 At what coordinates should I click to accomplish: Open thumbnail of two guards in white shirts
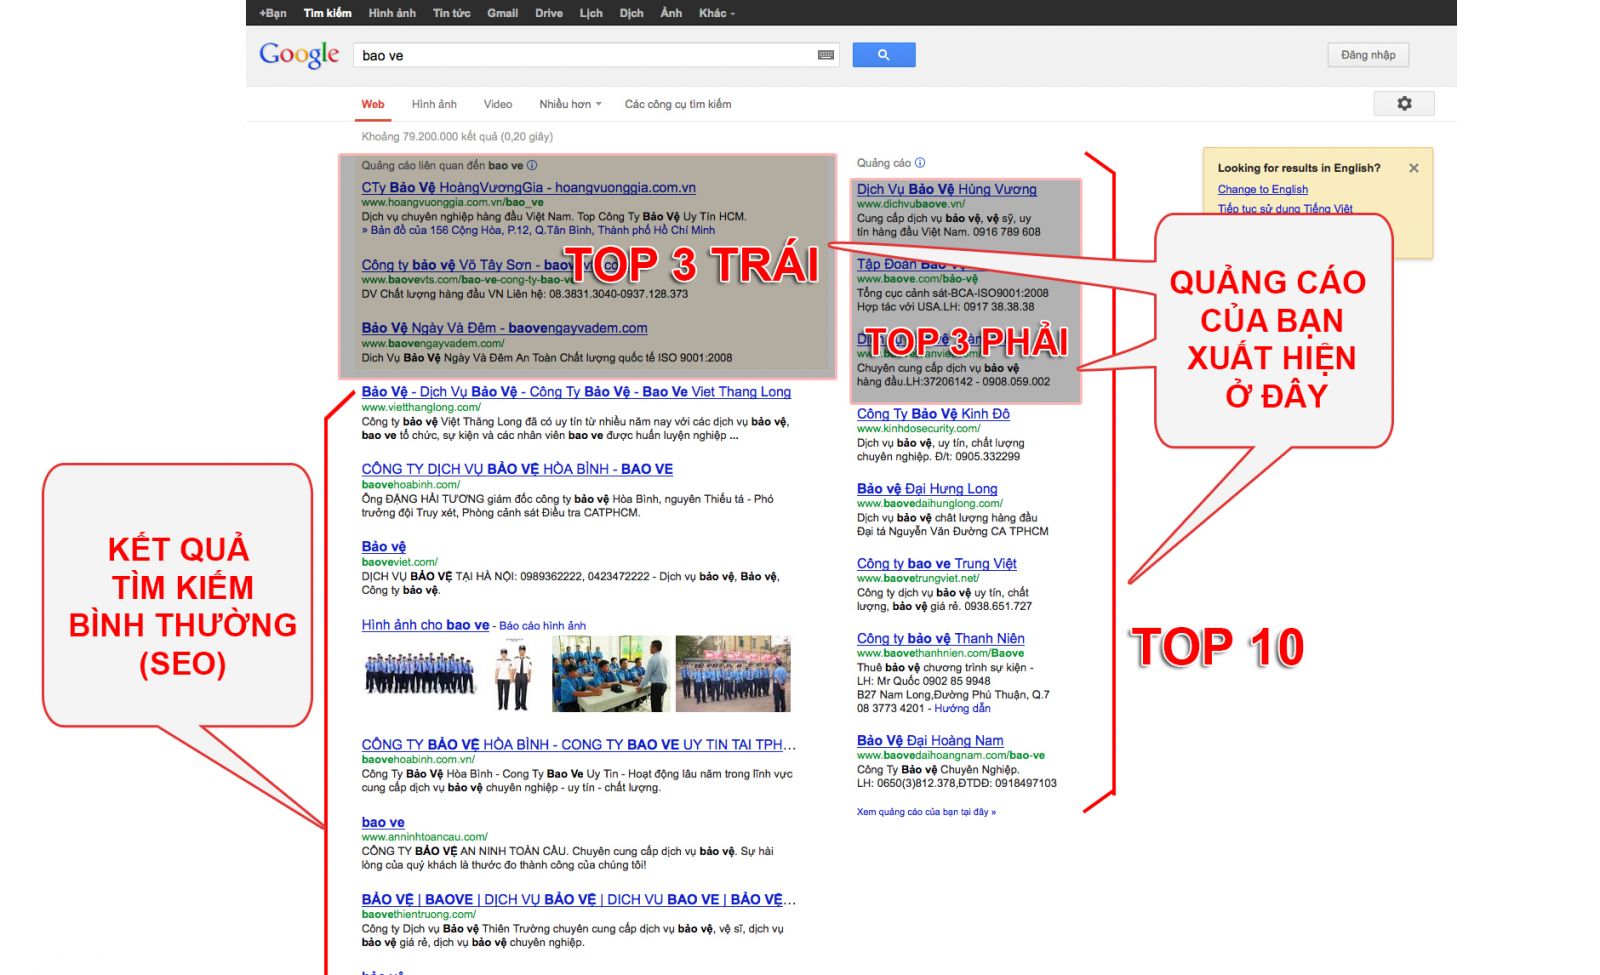pos(514,673)
